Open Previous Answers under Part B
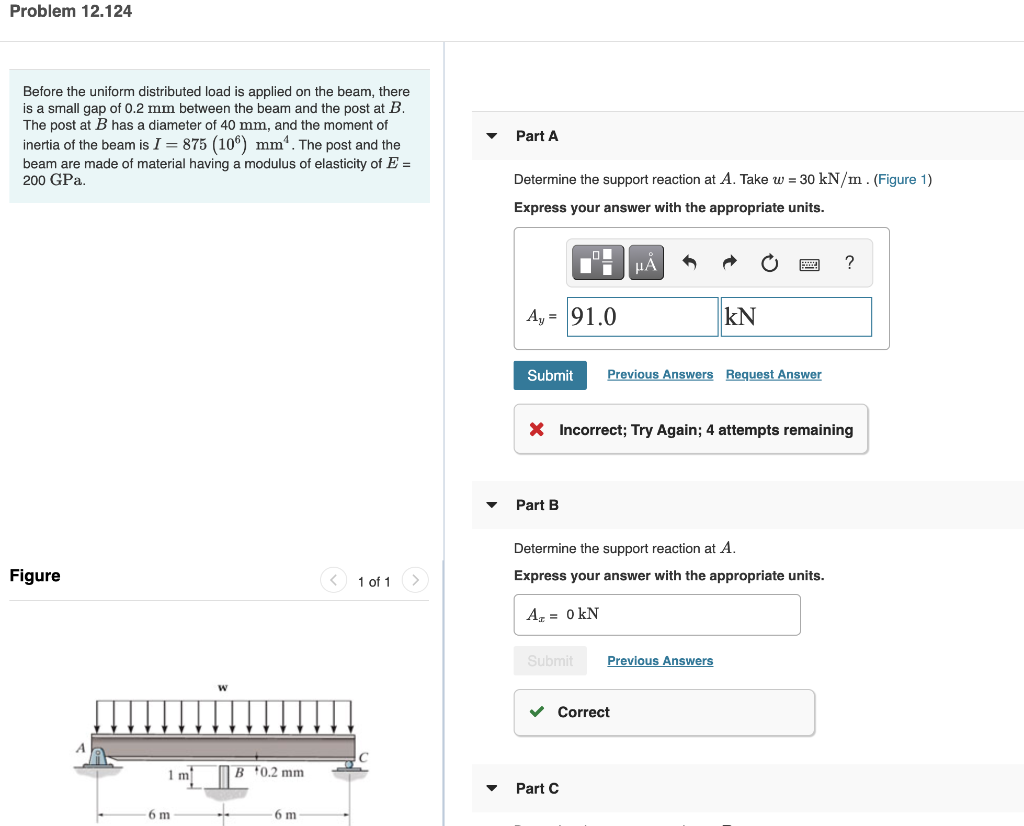This screenshot has height=826, width=1024. click(660, 660)
